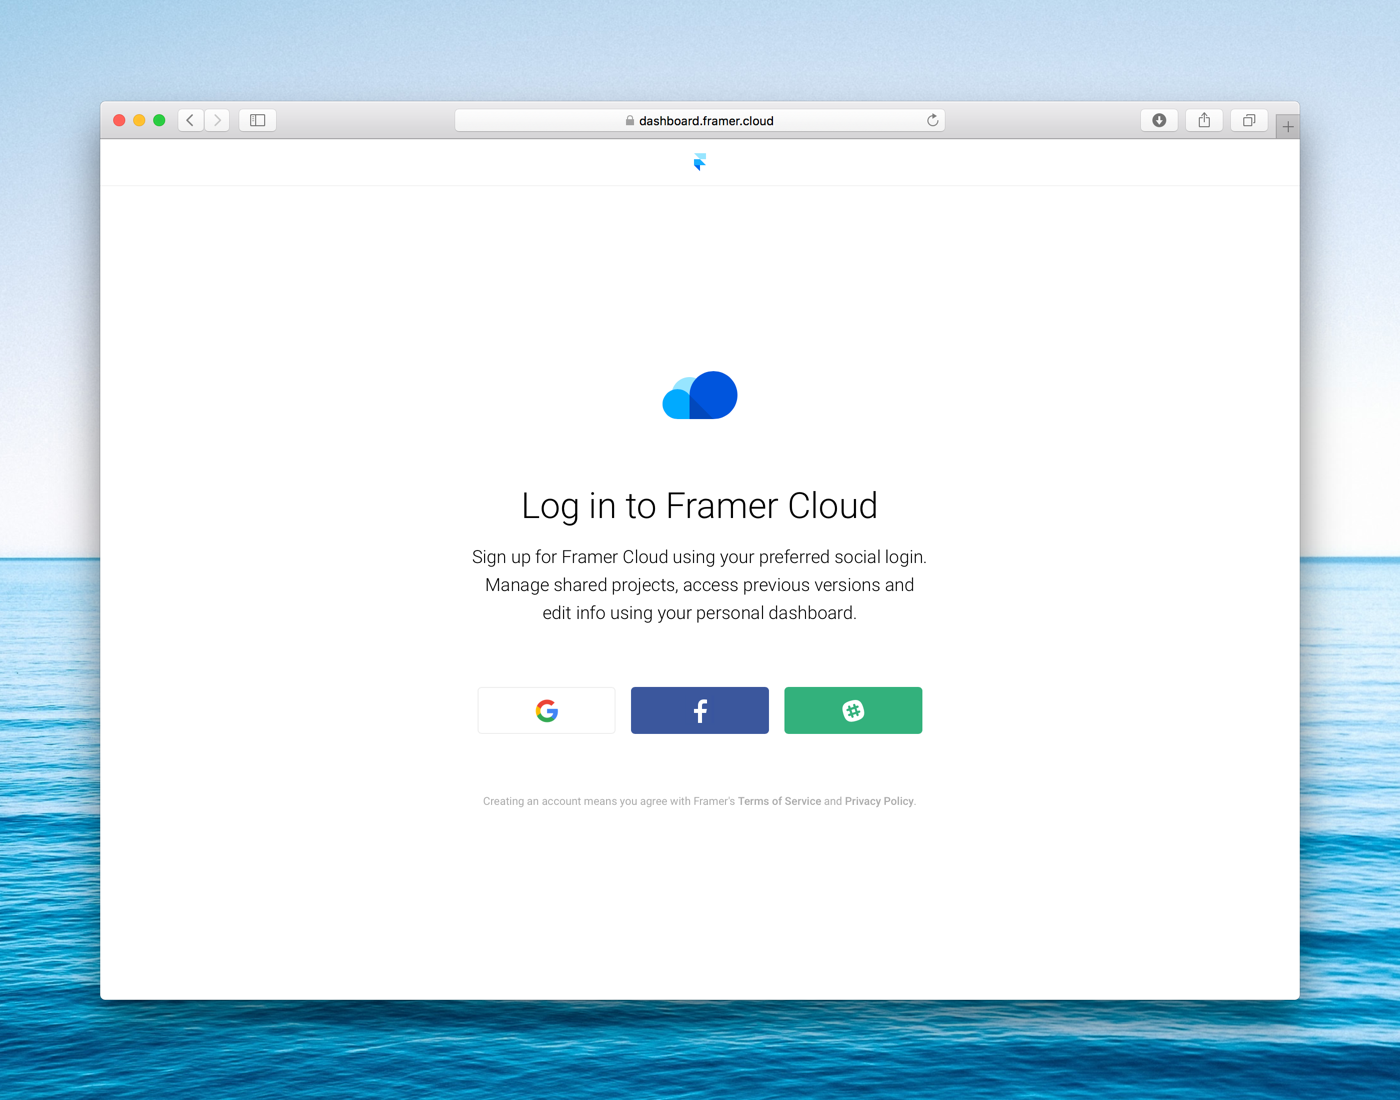Open the Terms of Service link

779,801
